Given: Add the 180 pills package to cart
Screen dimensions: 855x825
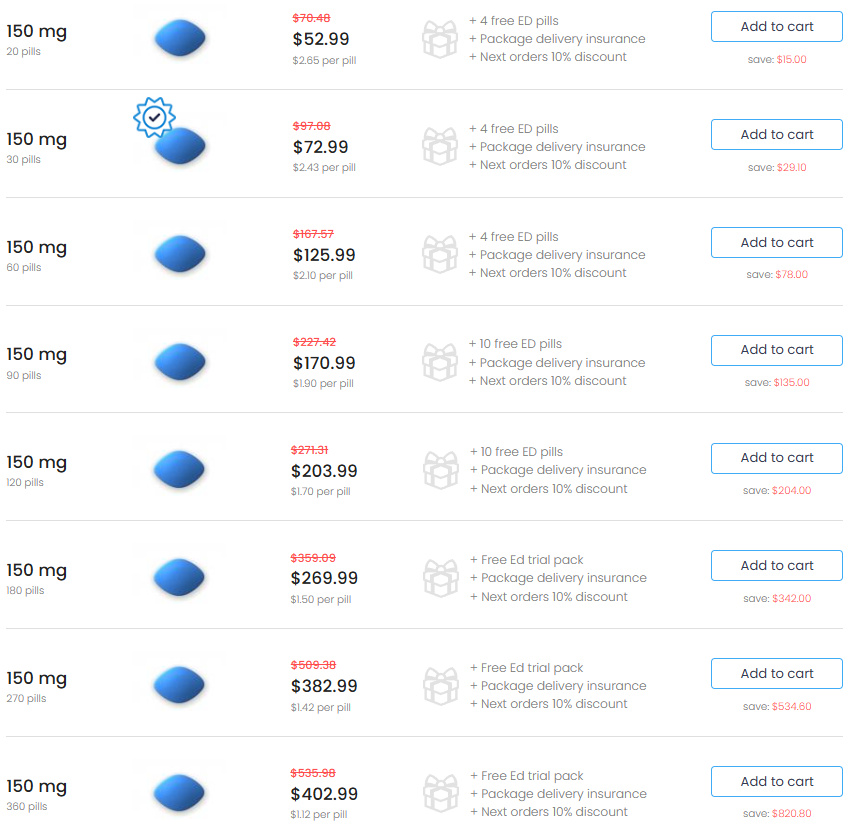Looking at the screenshot, I should [776, 566].
